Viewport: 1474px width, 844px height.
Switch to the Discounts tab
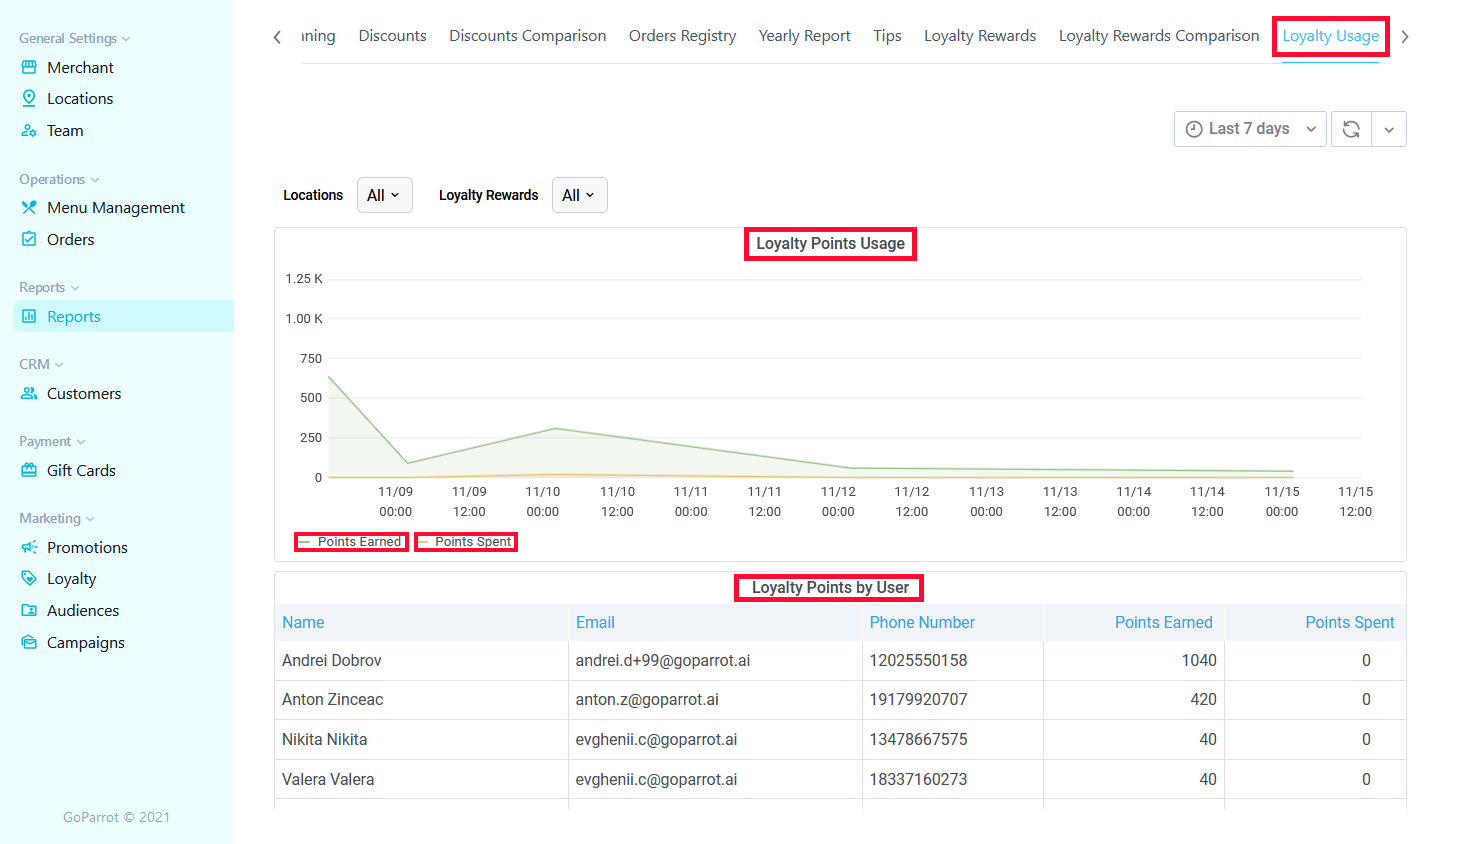pos(392,36)
